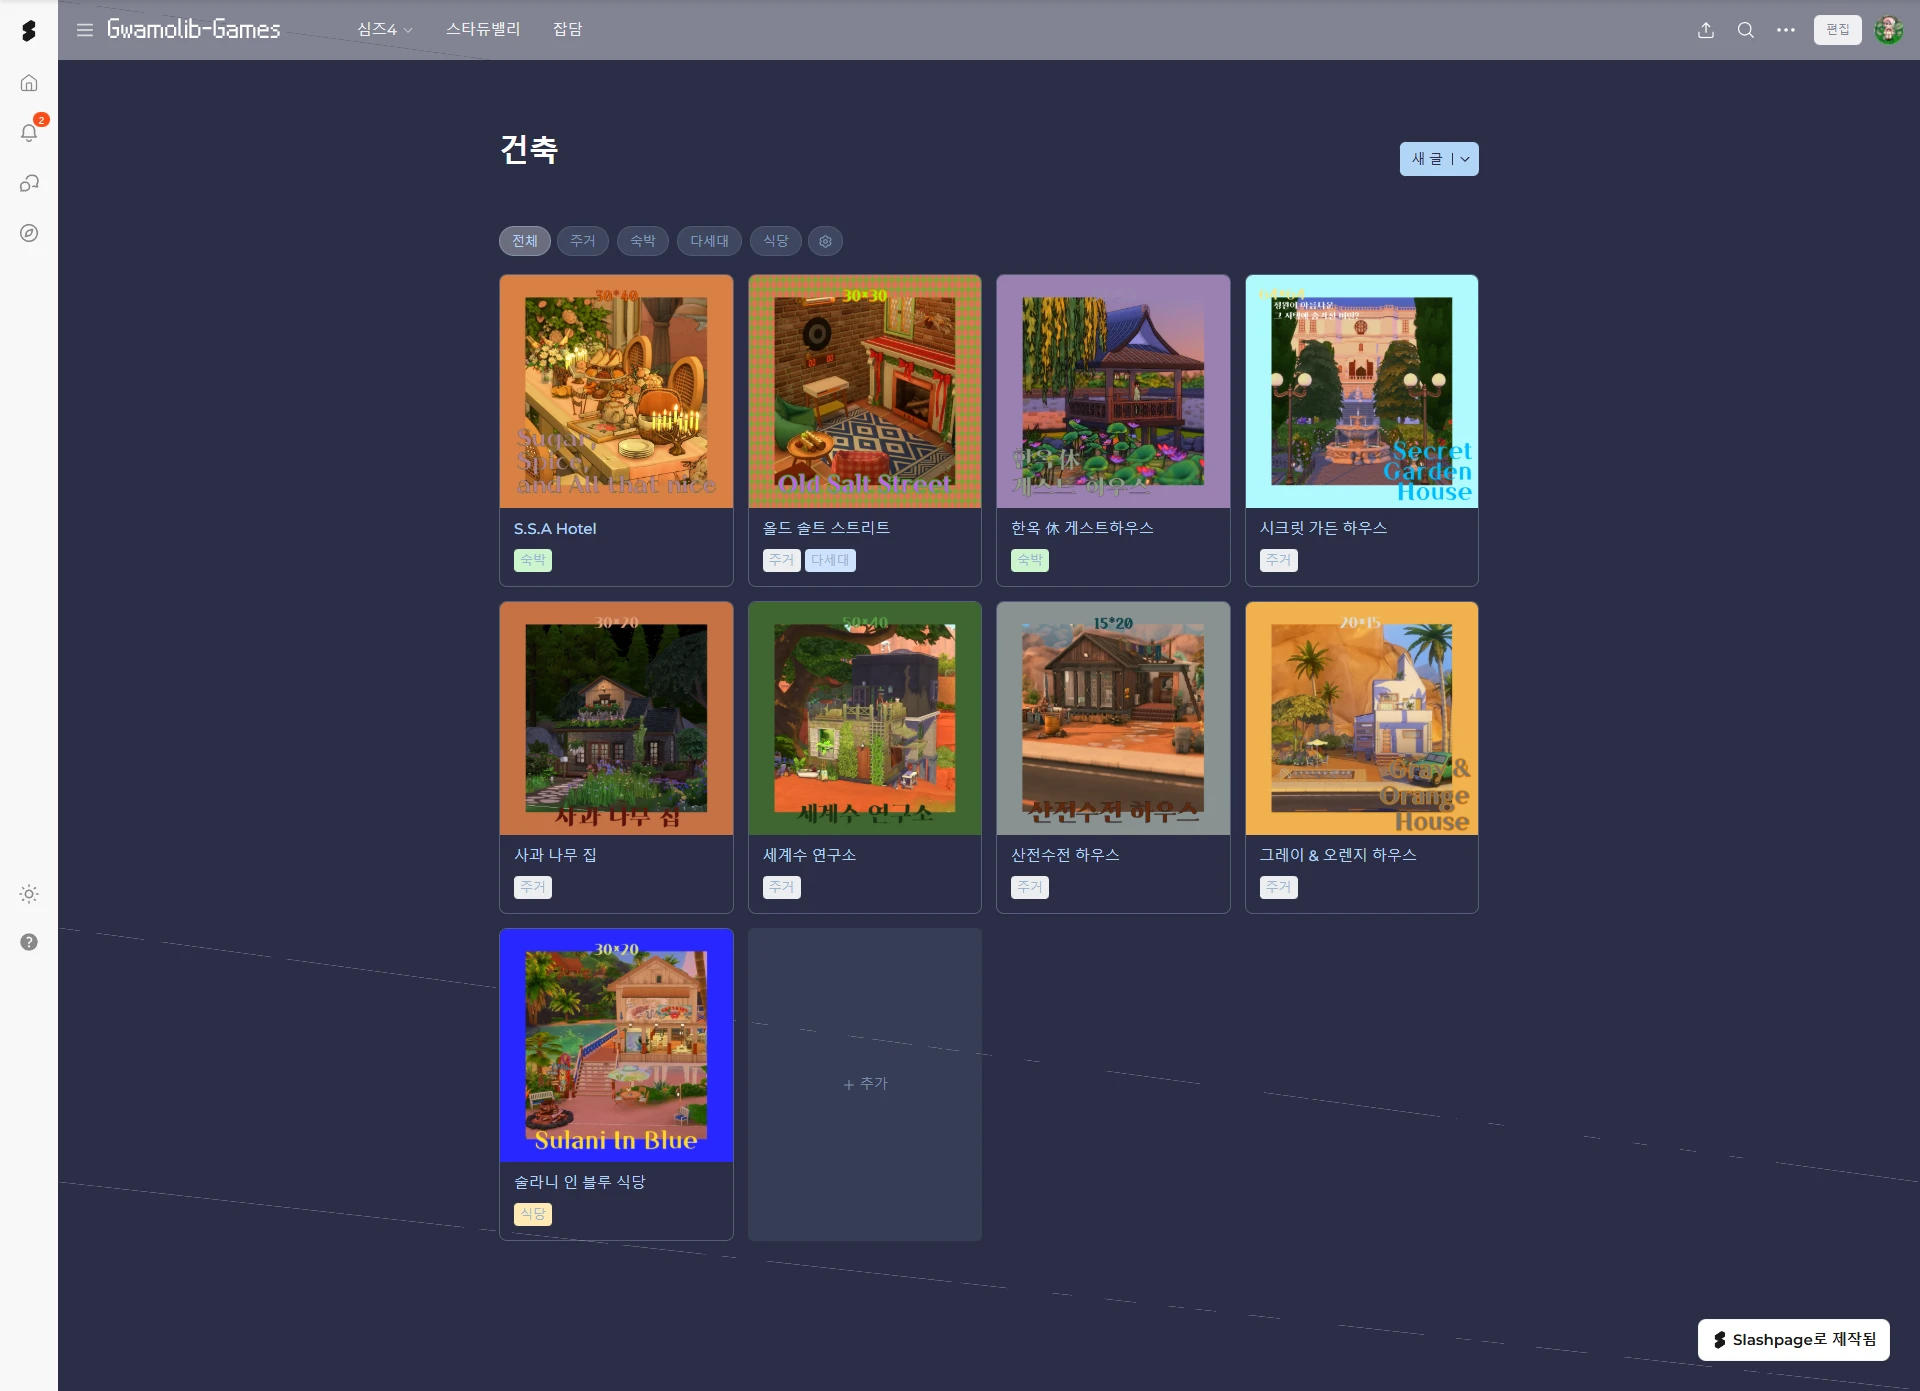Open the explore compass icon
The image size is (1920, 1391).
29,233
